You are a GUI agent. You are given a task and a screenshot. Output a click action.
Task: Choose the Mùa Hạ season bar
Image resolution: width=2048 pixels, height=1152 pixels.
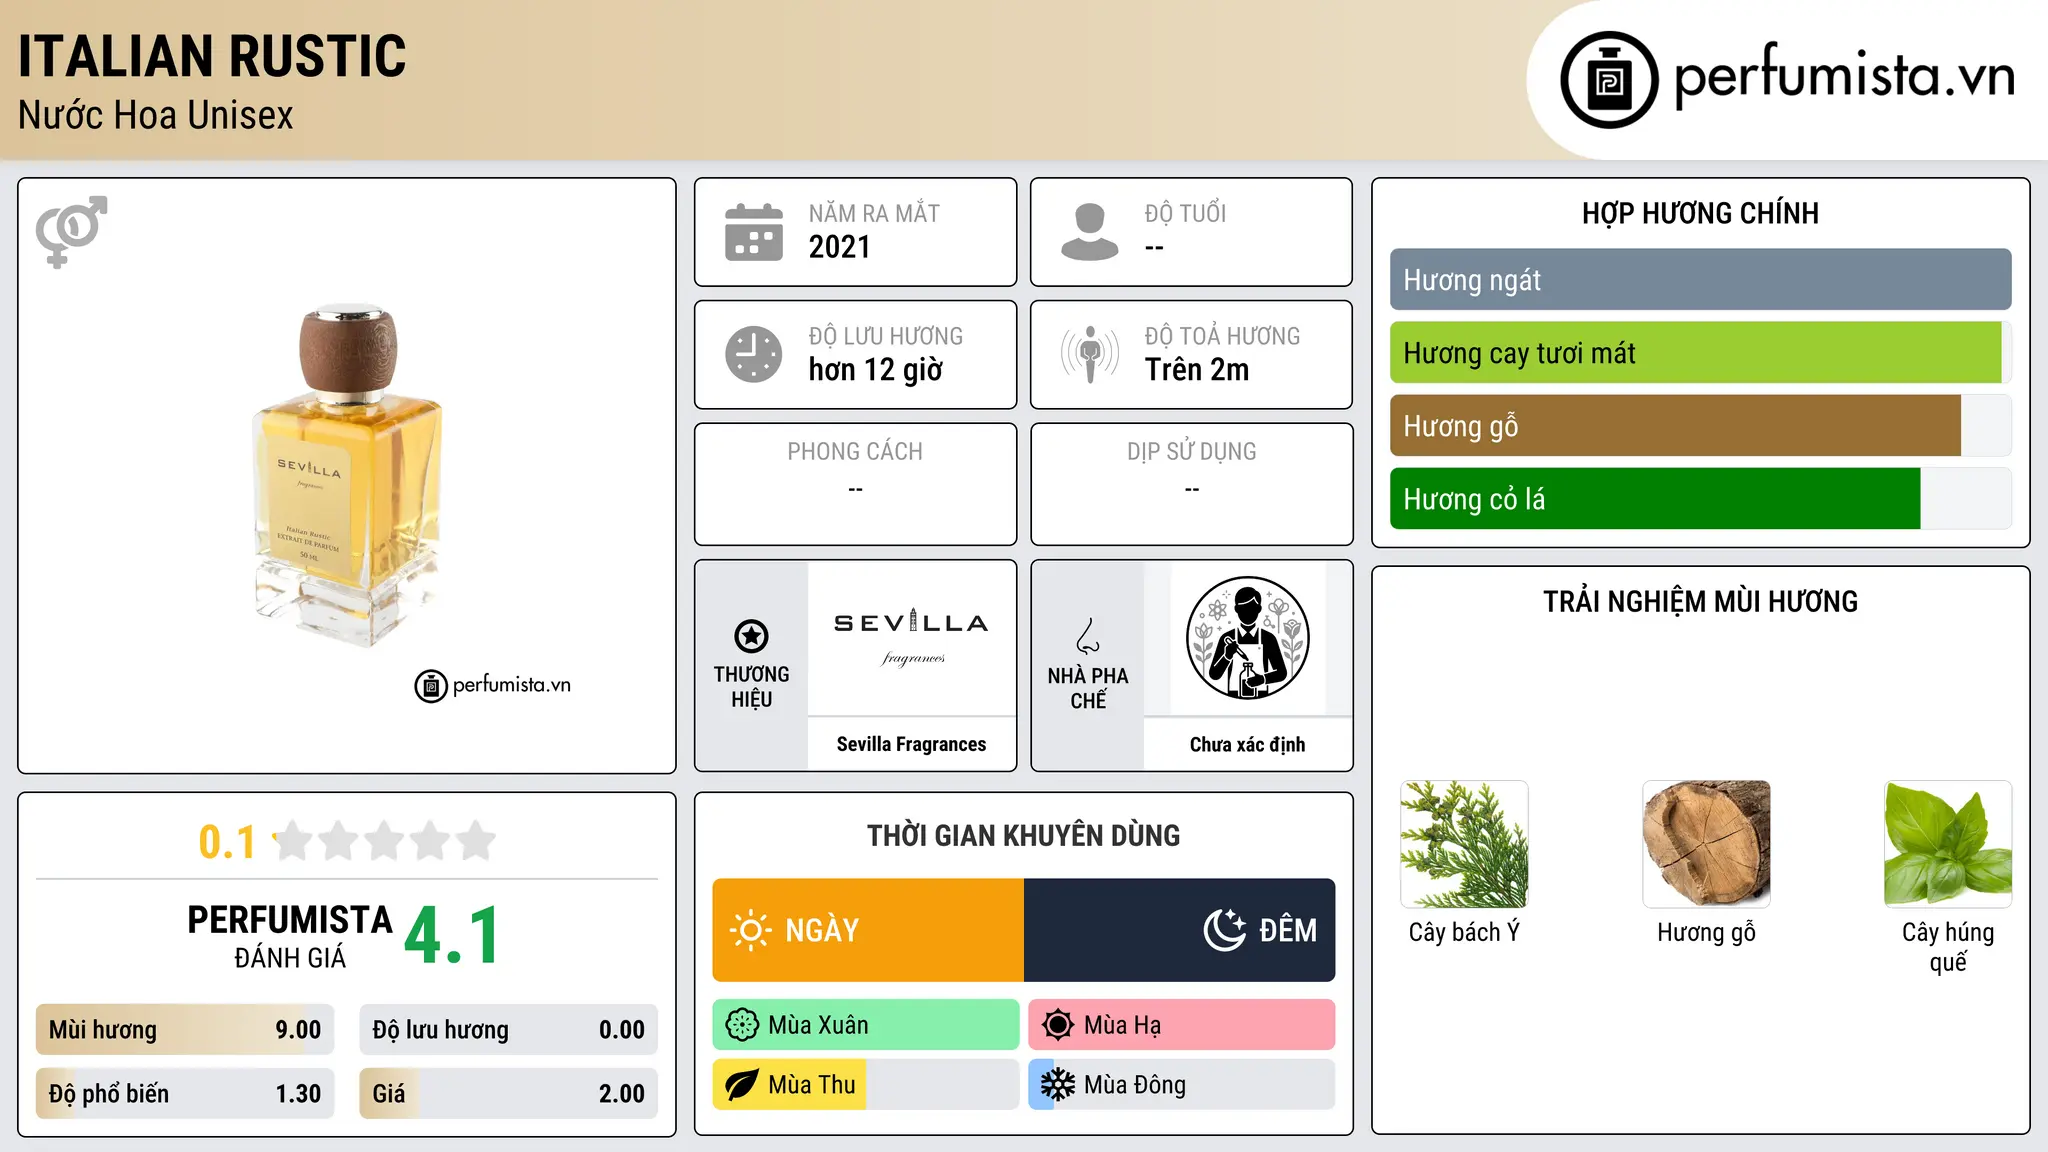[x=1182, y=1025]
